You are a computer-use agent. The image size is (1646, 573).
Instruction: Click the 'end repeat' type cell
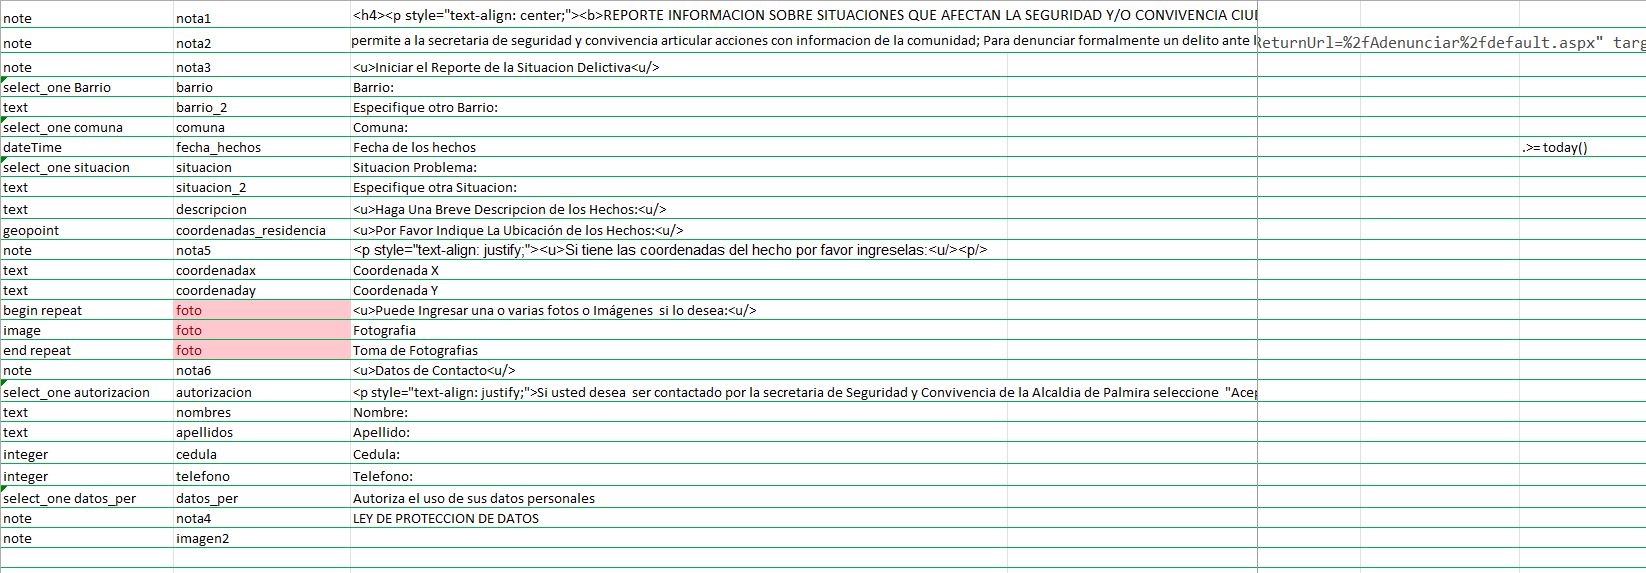[x=87, y=350]
